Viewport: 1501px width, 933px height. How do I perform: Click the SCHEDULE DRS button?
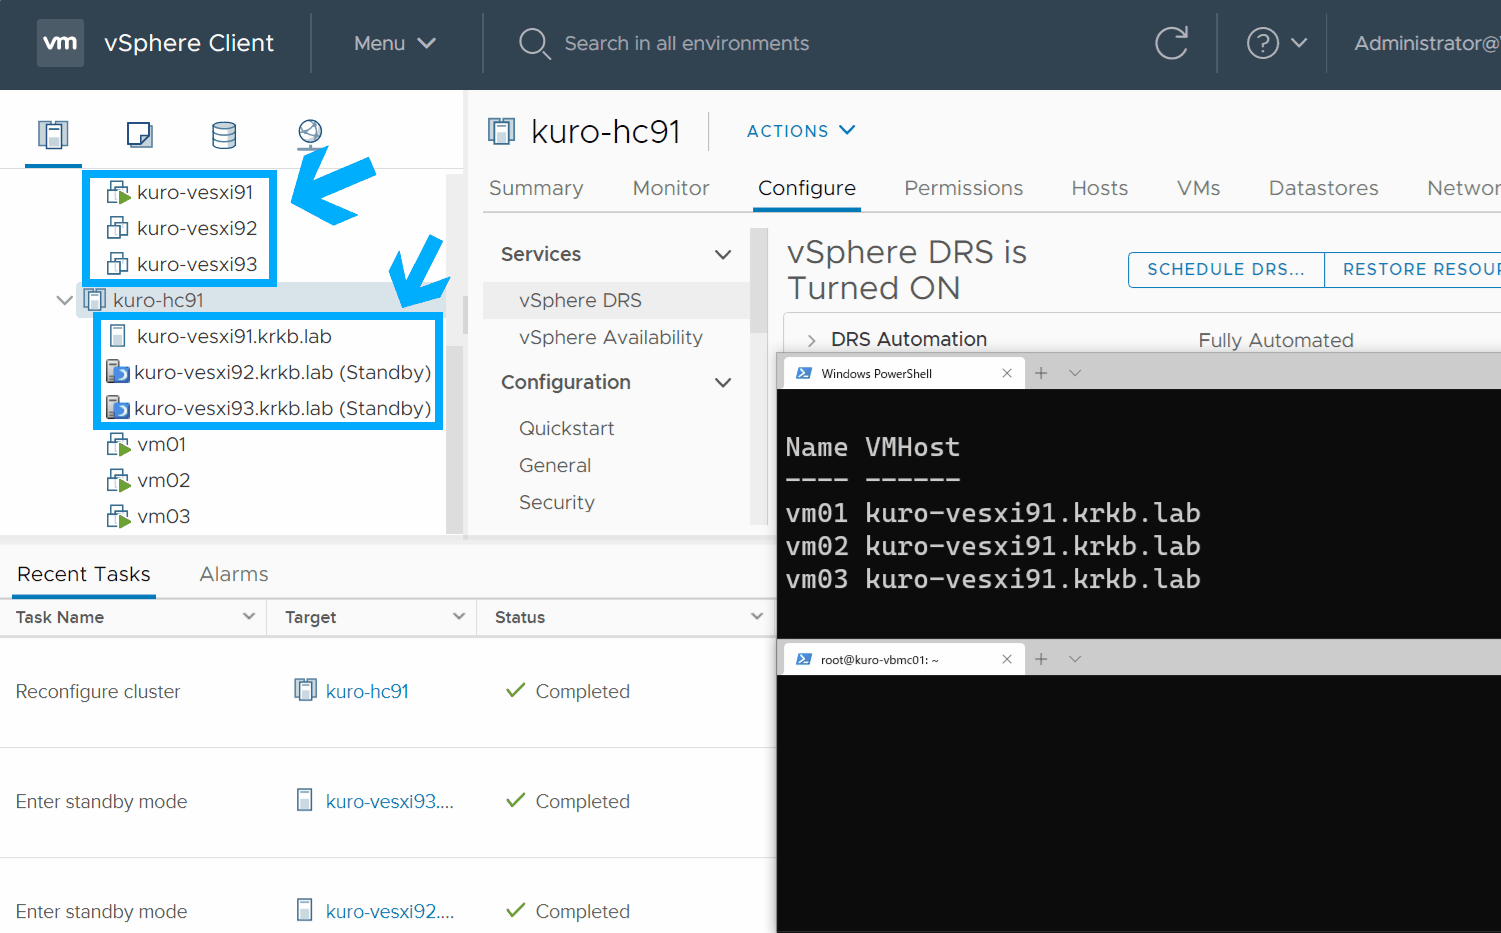(x=1225, y=269)
